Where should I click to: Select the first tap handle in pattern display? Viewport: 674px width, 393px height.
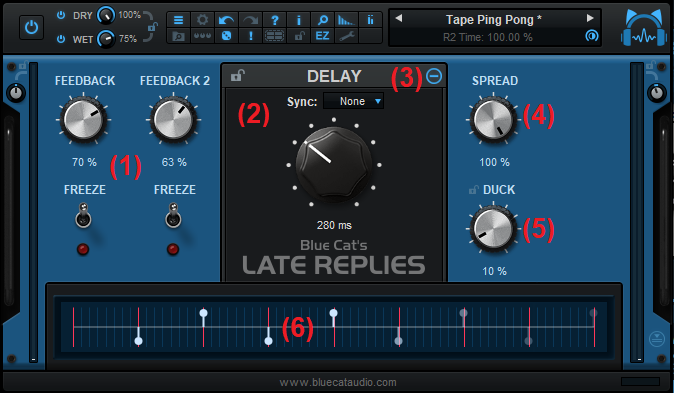[138, 341]
